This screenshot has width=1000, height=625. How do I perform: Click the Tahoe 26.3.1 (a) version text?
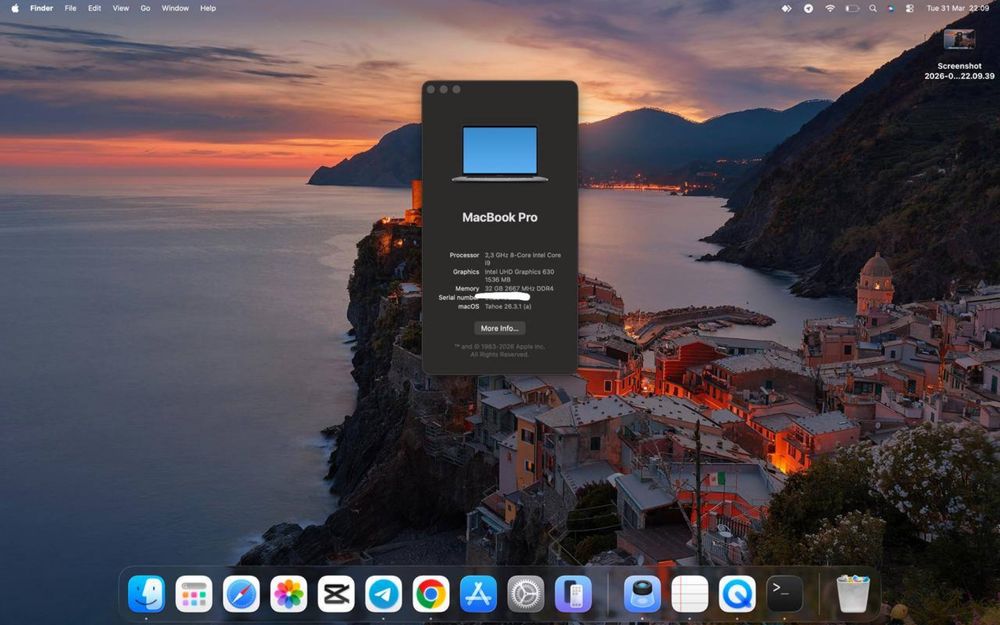(x=508, y=307)
